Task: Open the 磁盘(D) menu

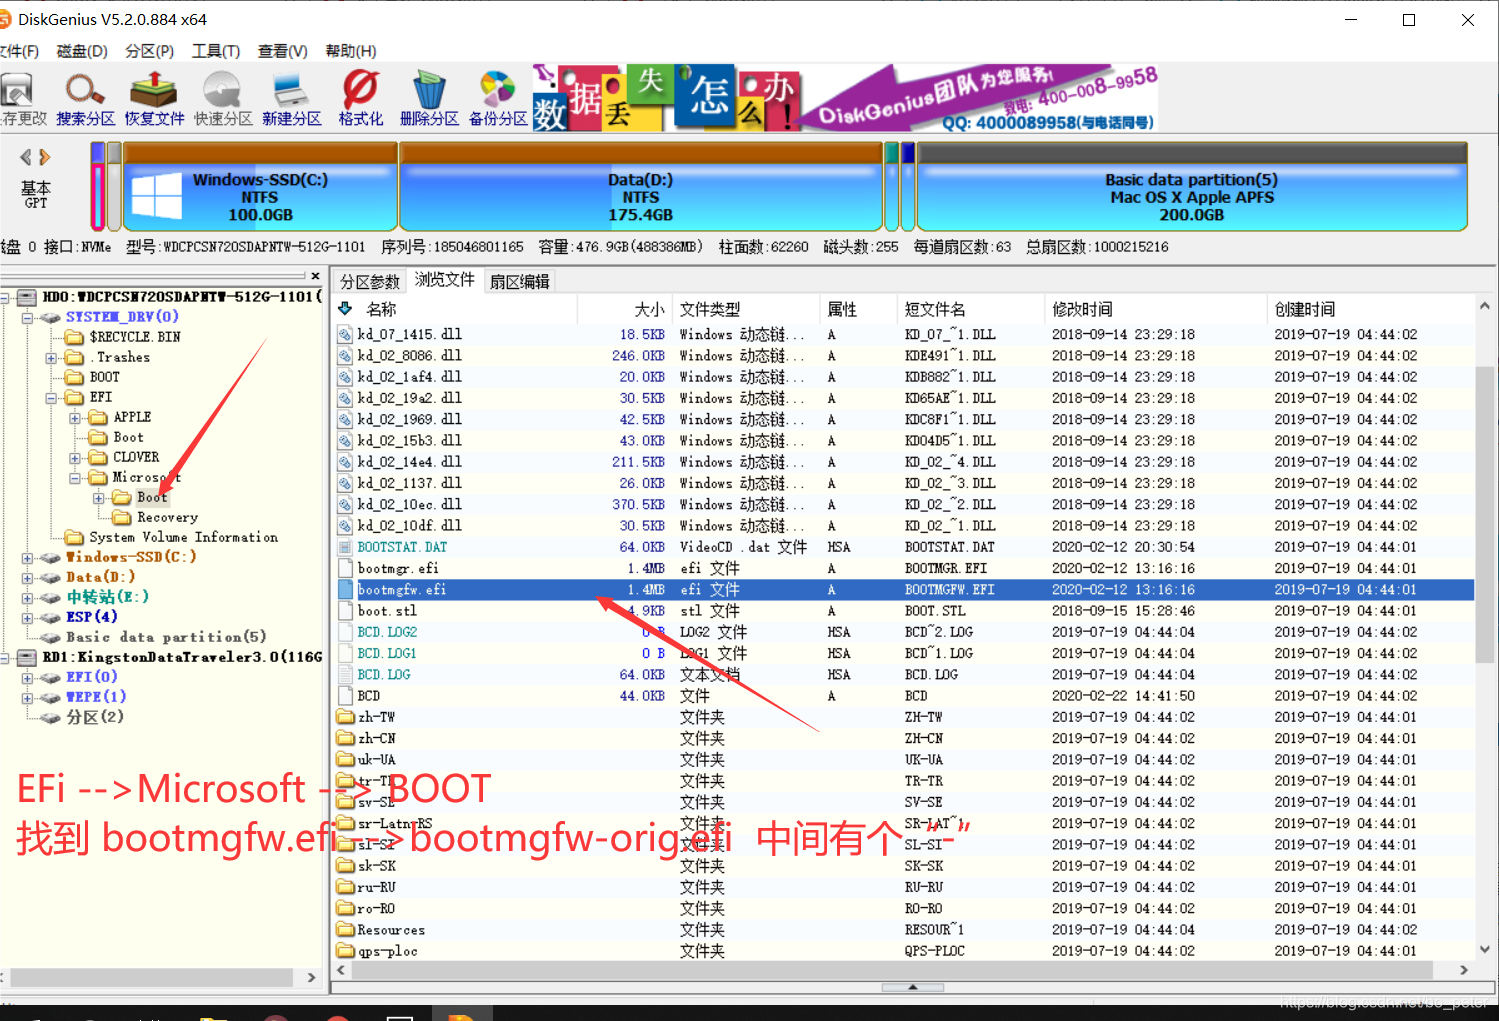Action: tap(82, 51)
